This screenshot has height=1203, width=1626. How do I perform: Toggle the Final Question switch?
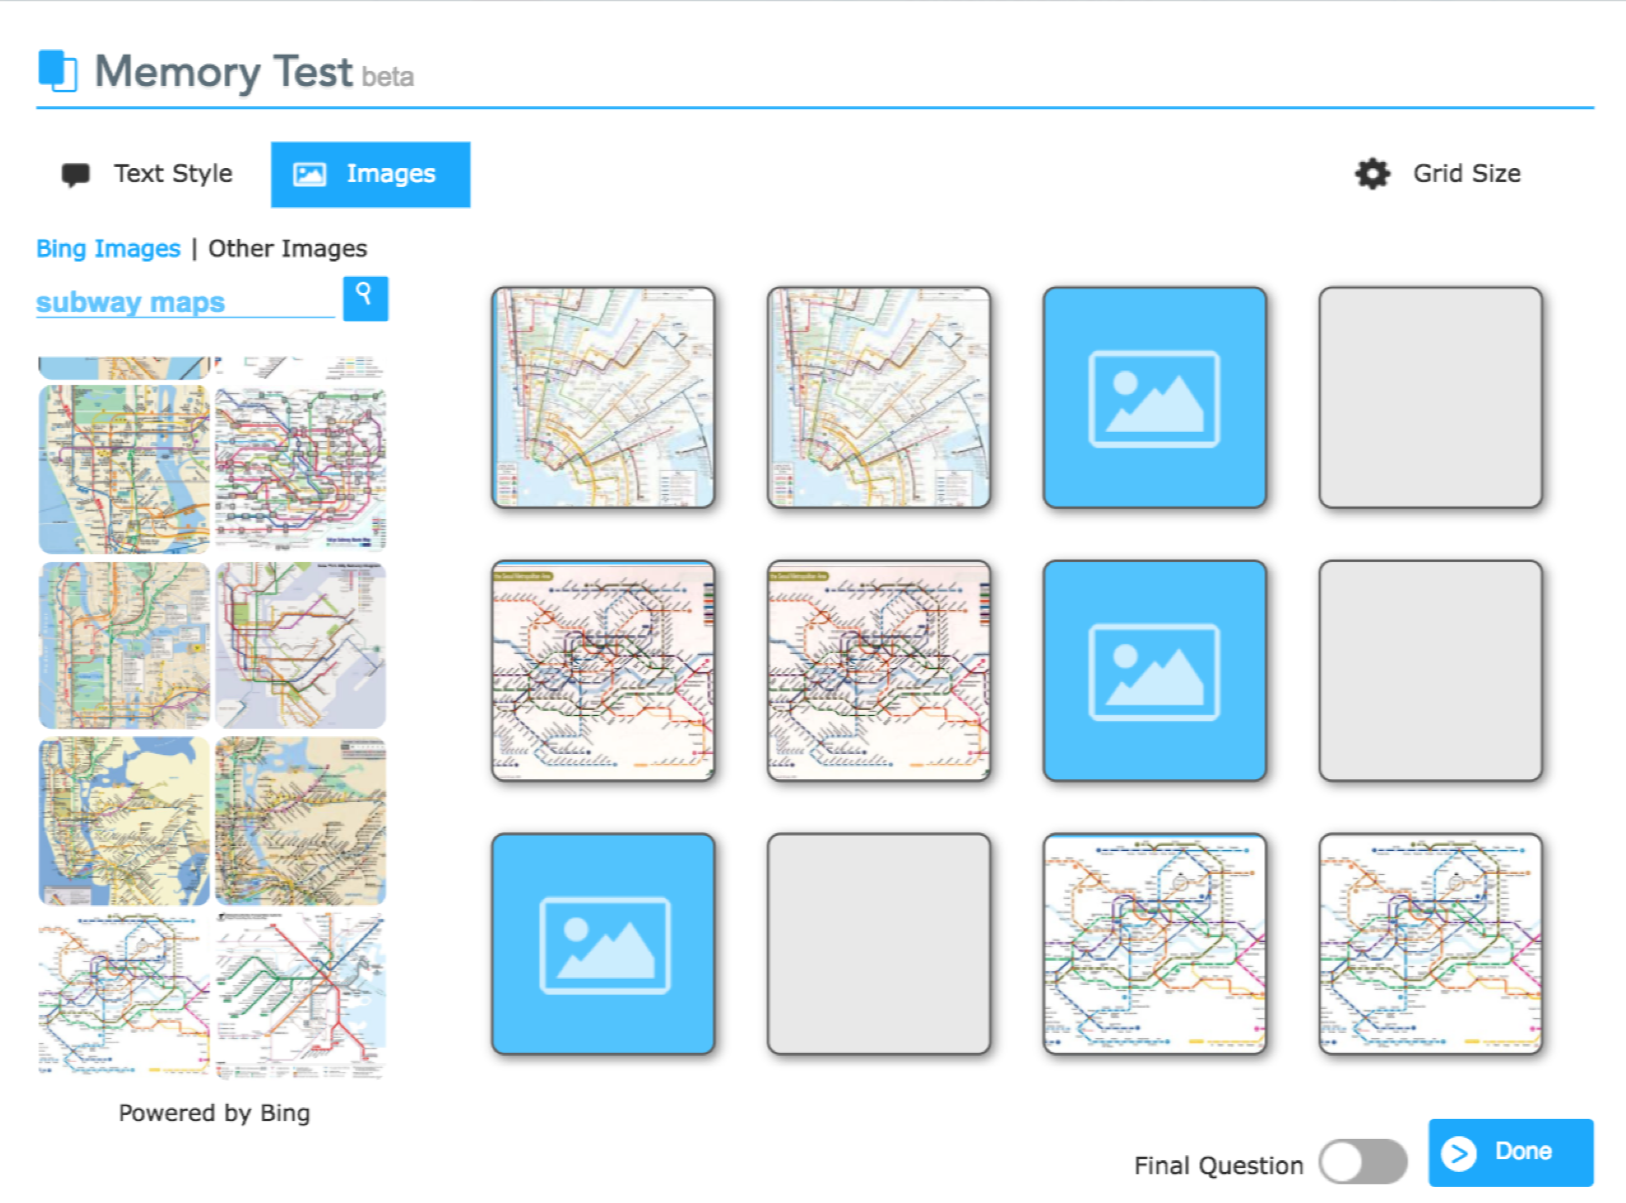pos(1362,1162)
